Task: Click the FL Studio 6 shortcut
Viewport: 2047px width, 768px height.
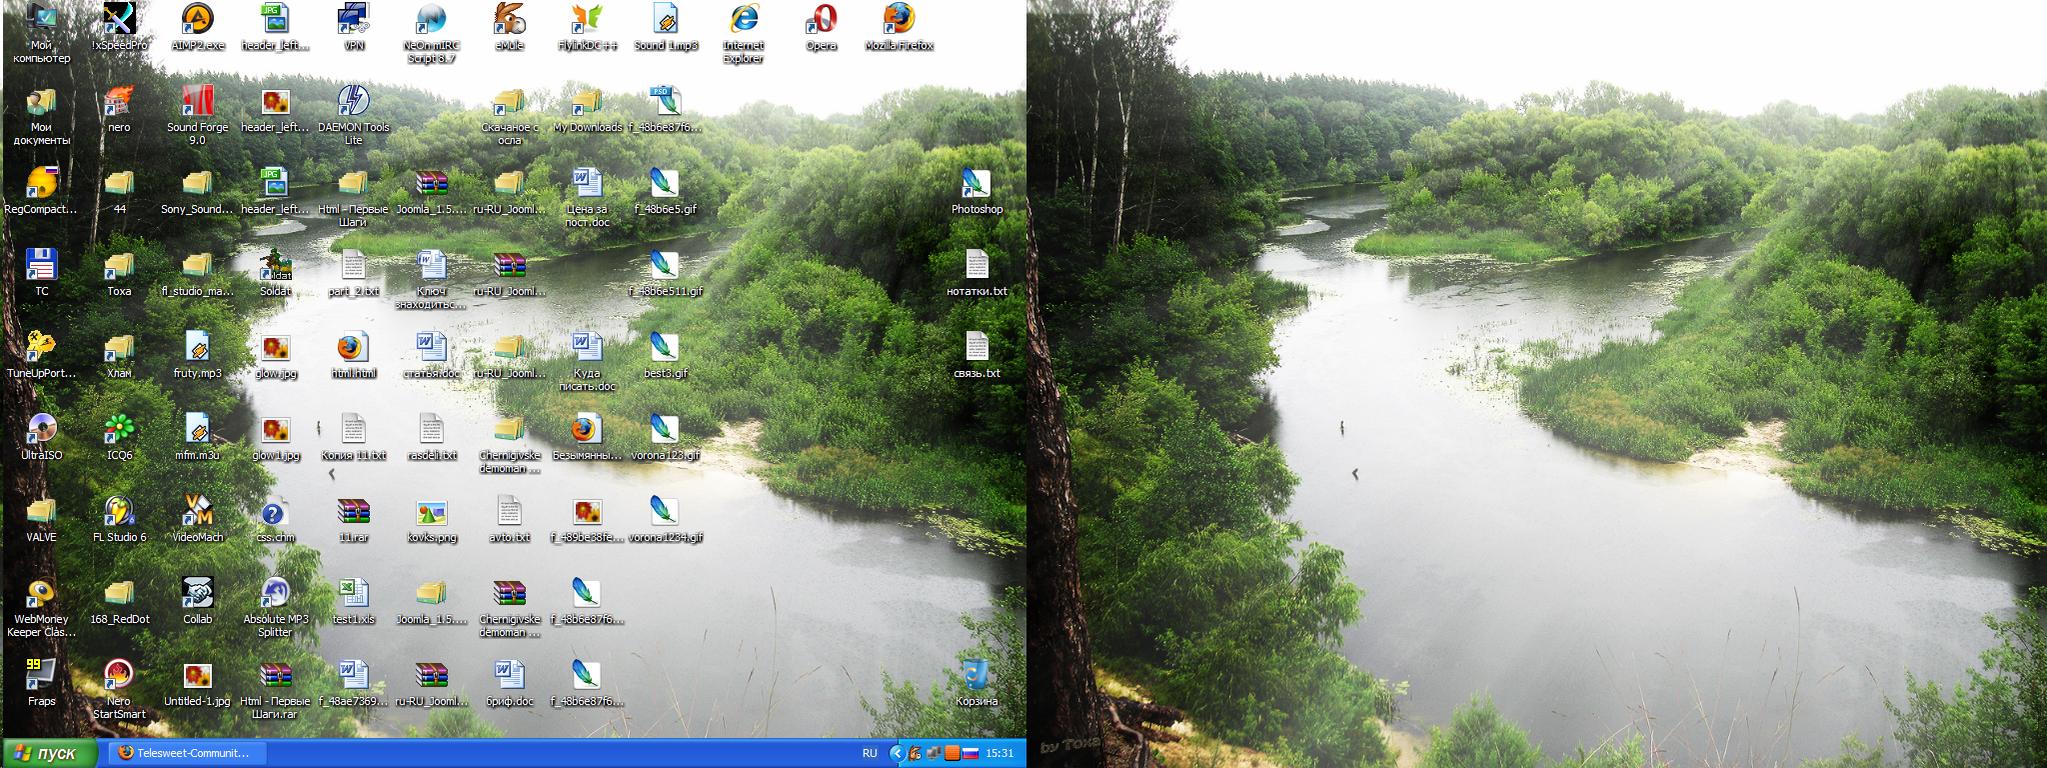Action: (x=119, y=512)
